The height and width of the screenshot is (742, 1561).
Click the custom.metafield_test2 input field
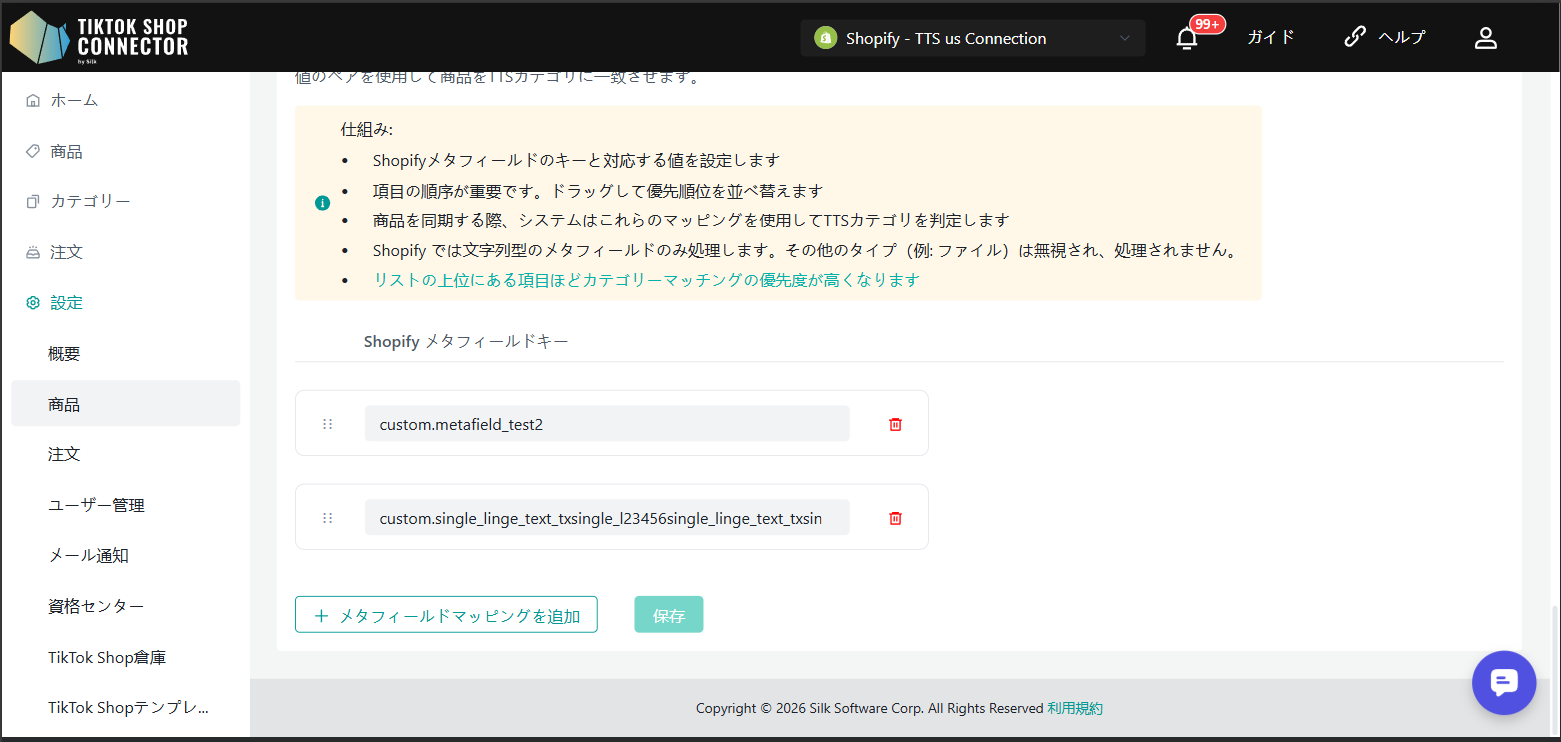pos(606,424)
